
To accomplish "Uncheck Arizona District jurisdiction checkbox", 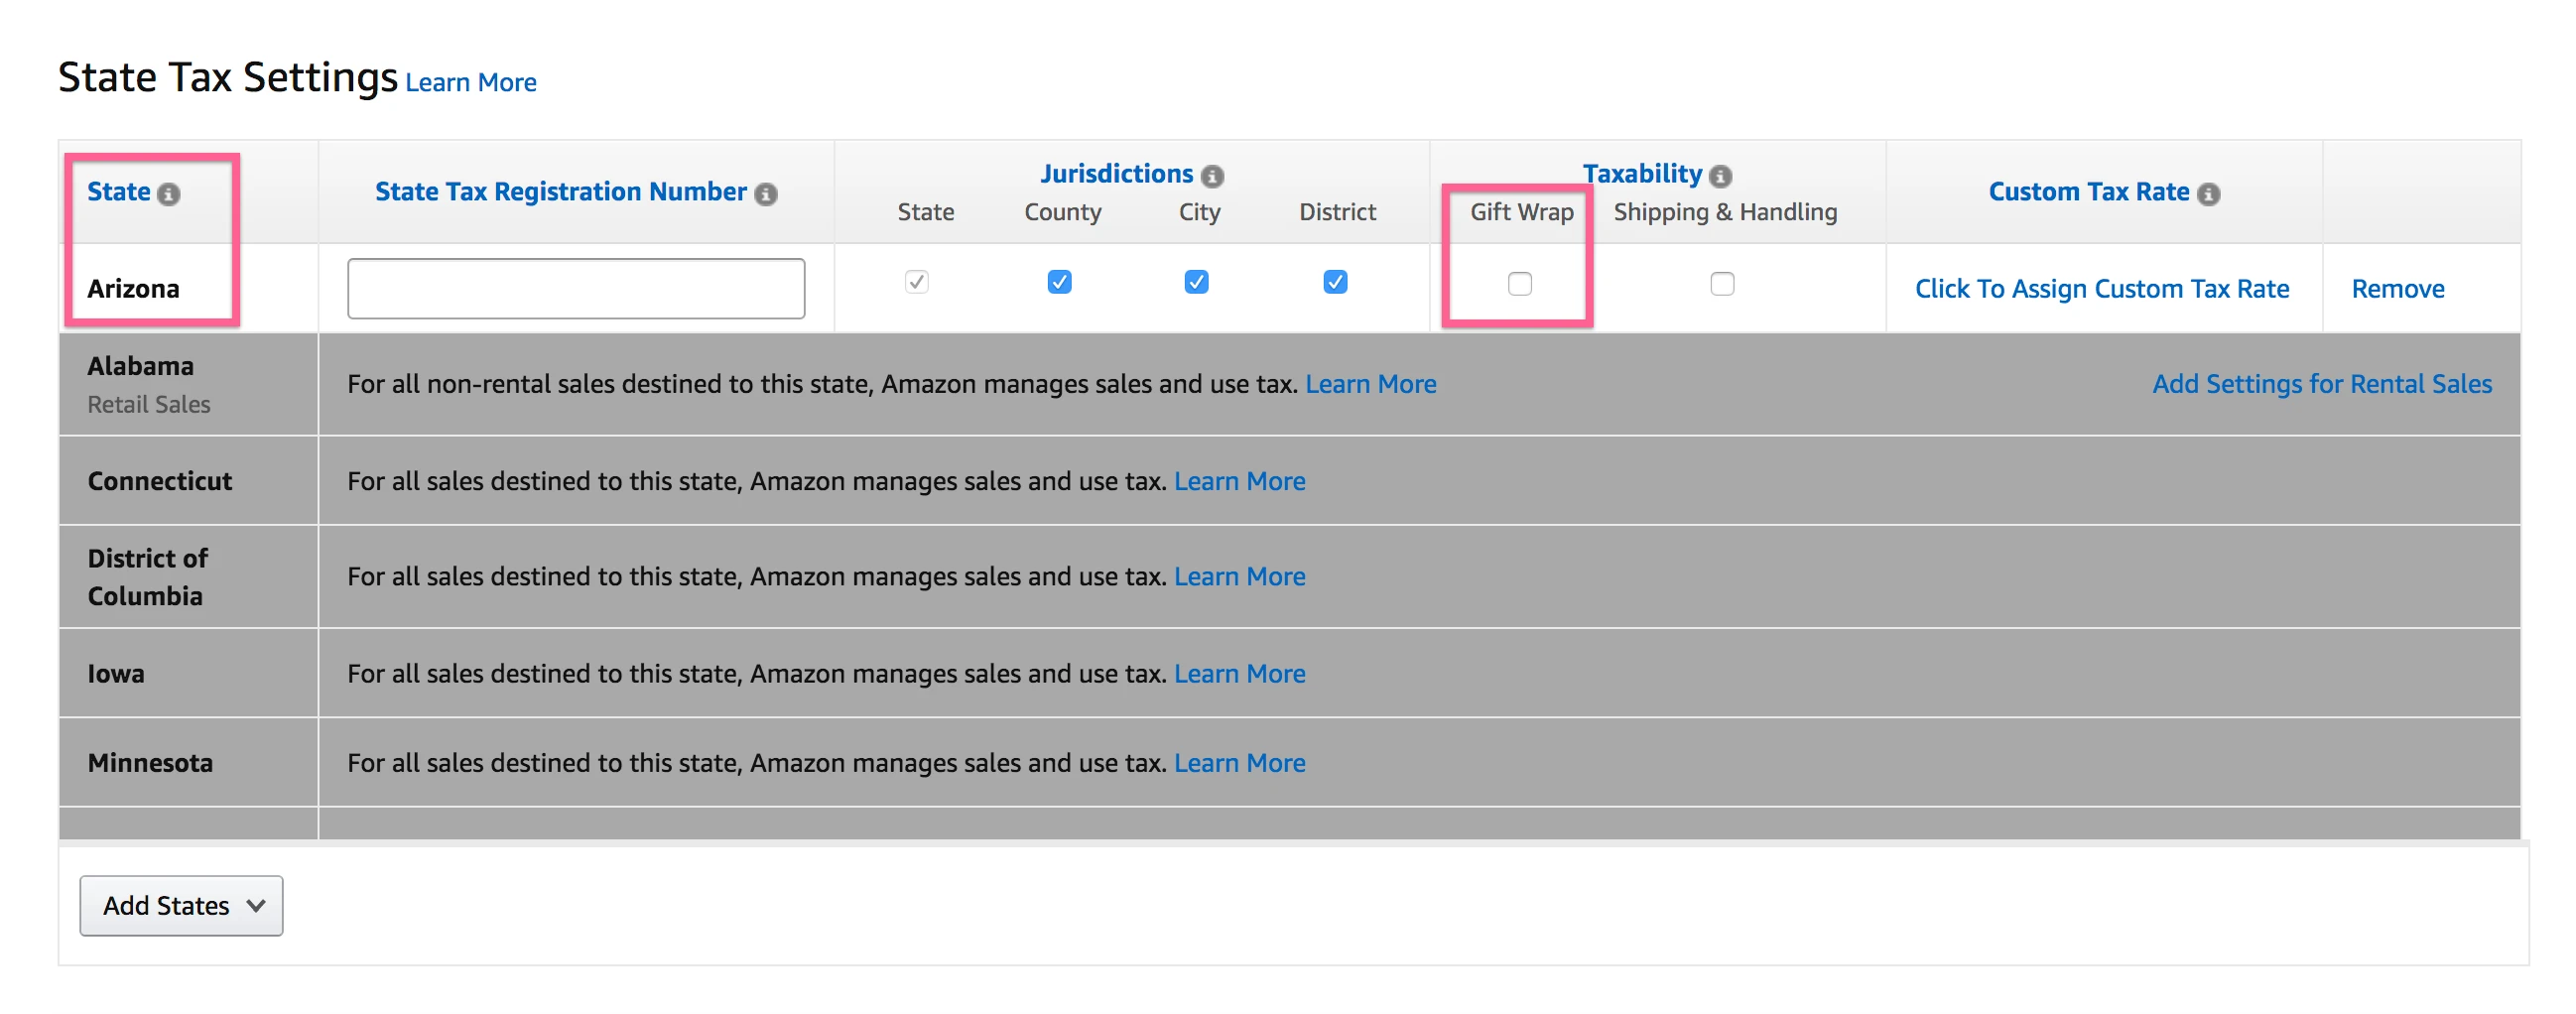I will tap(1335, 282).
